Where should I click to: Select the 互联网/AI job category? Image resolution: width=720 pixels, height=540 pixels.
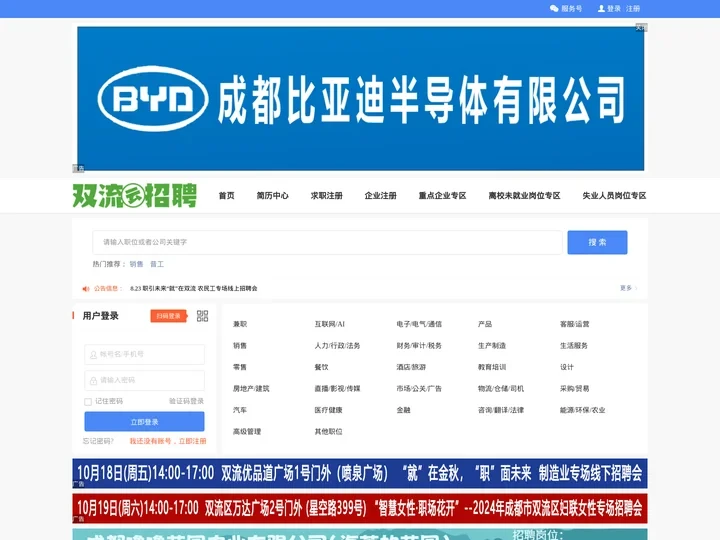click(330, 324)
